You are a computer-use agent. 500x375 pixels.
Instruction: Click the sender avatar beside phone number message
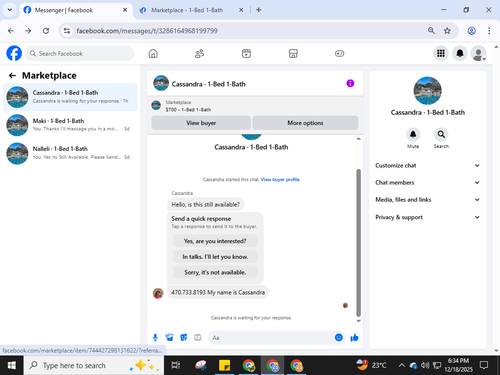[158, 293]
